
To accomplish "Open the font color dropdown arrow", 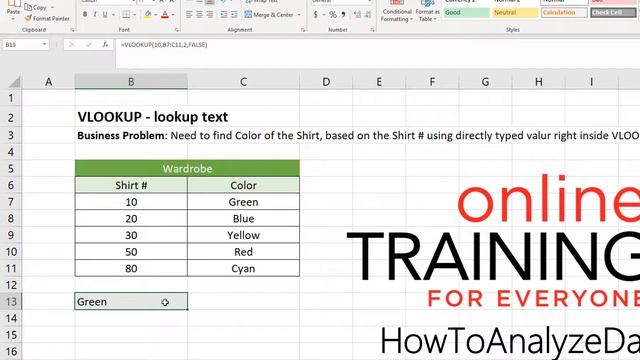I will [x=173, y=15].
